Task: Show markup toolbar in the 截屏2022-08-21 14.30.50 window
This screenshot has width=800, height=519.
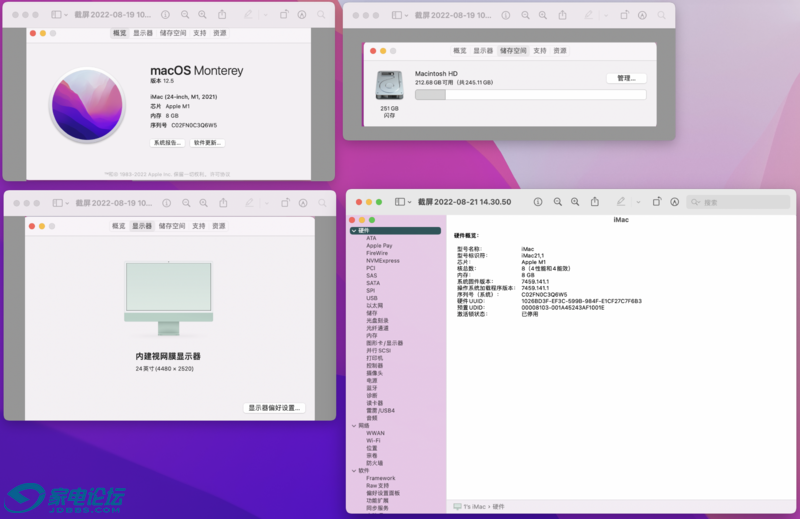Action: (674, 202)
